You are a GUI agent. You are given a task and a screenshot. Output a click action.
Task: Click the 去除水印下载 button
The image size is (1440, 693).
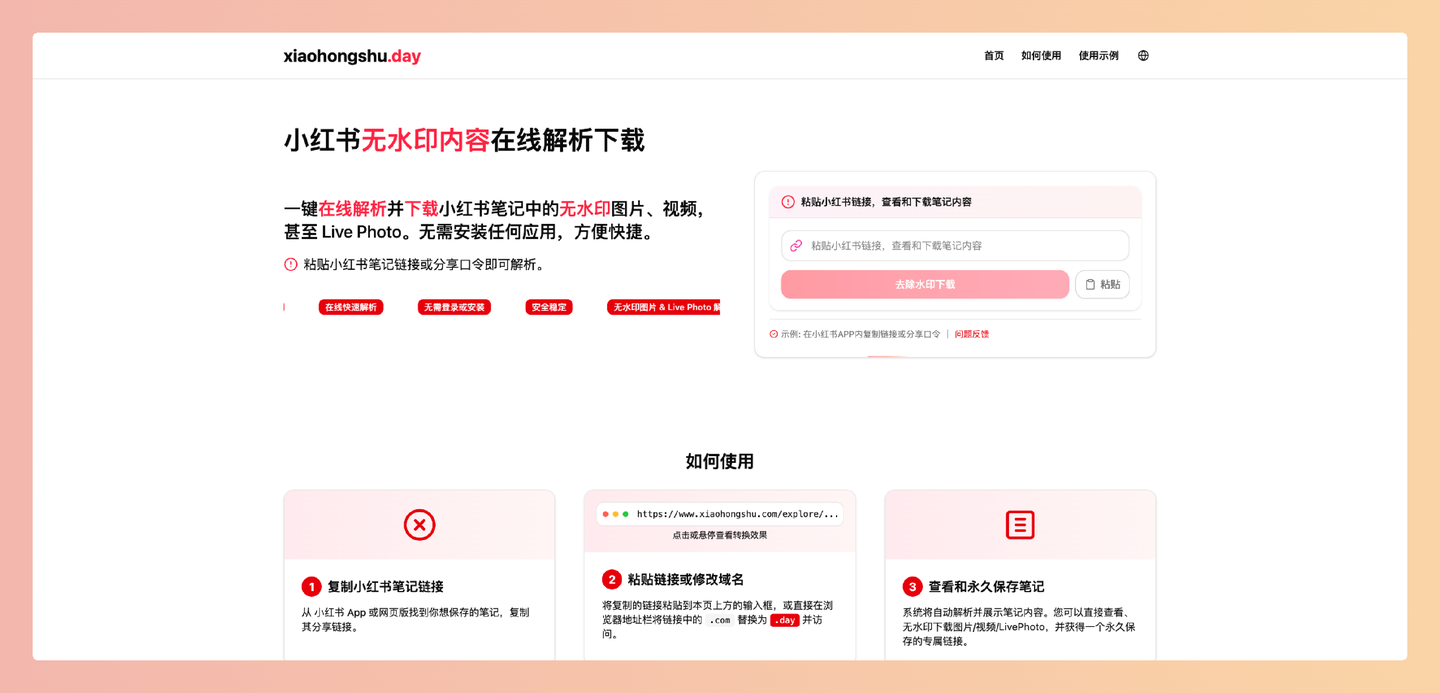coord(925,284)
